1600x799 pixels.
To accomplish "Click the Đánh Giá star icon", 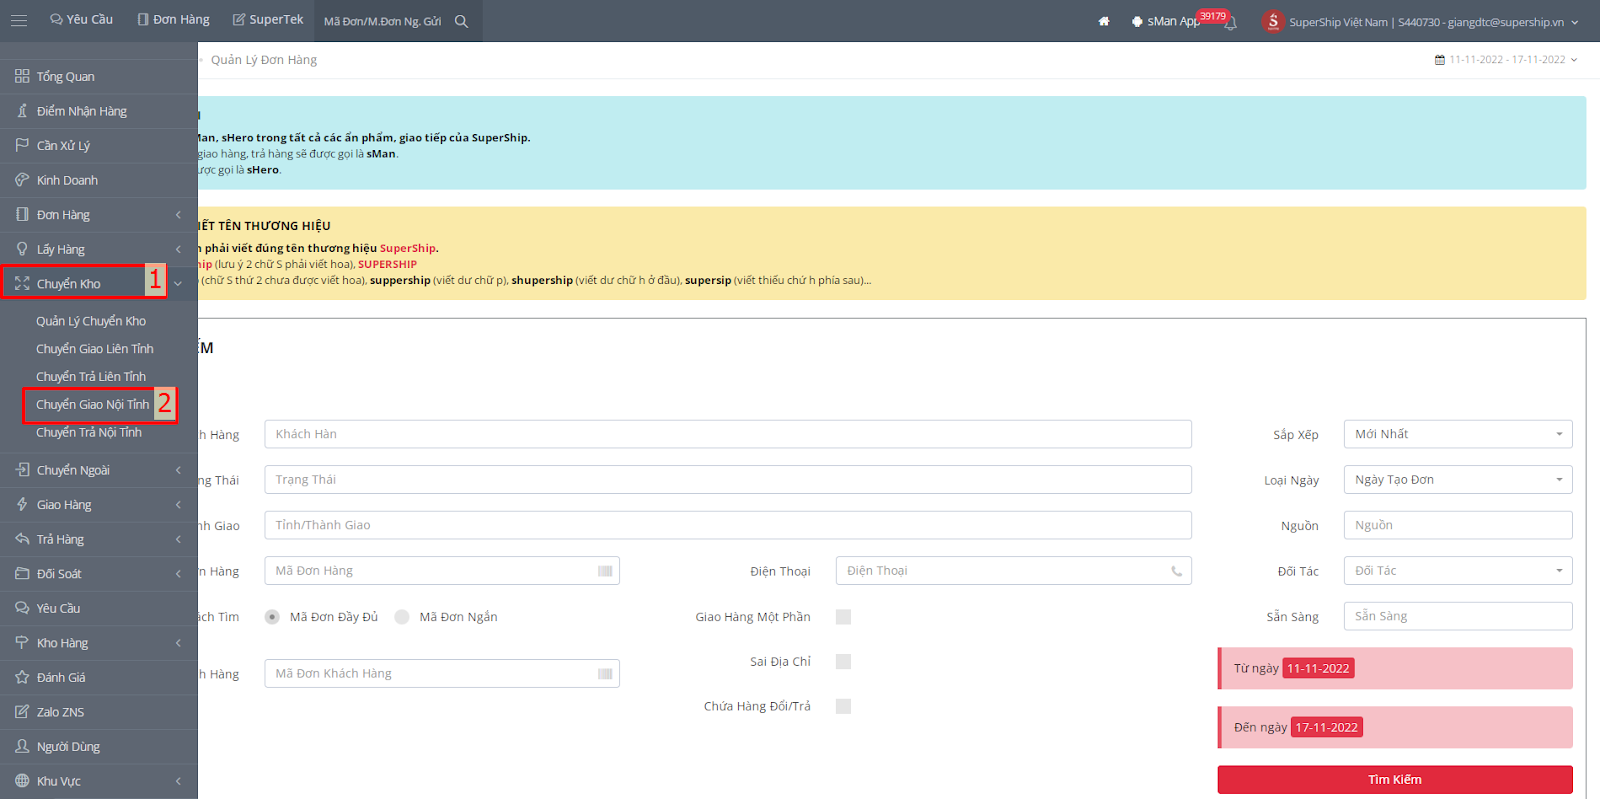I will [22, 677].
